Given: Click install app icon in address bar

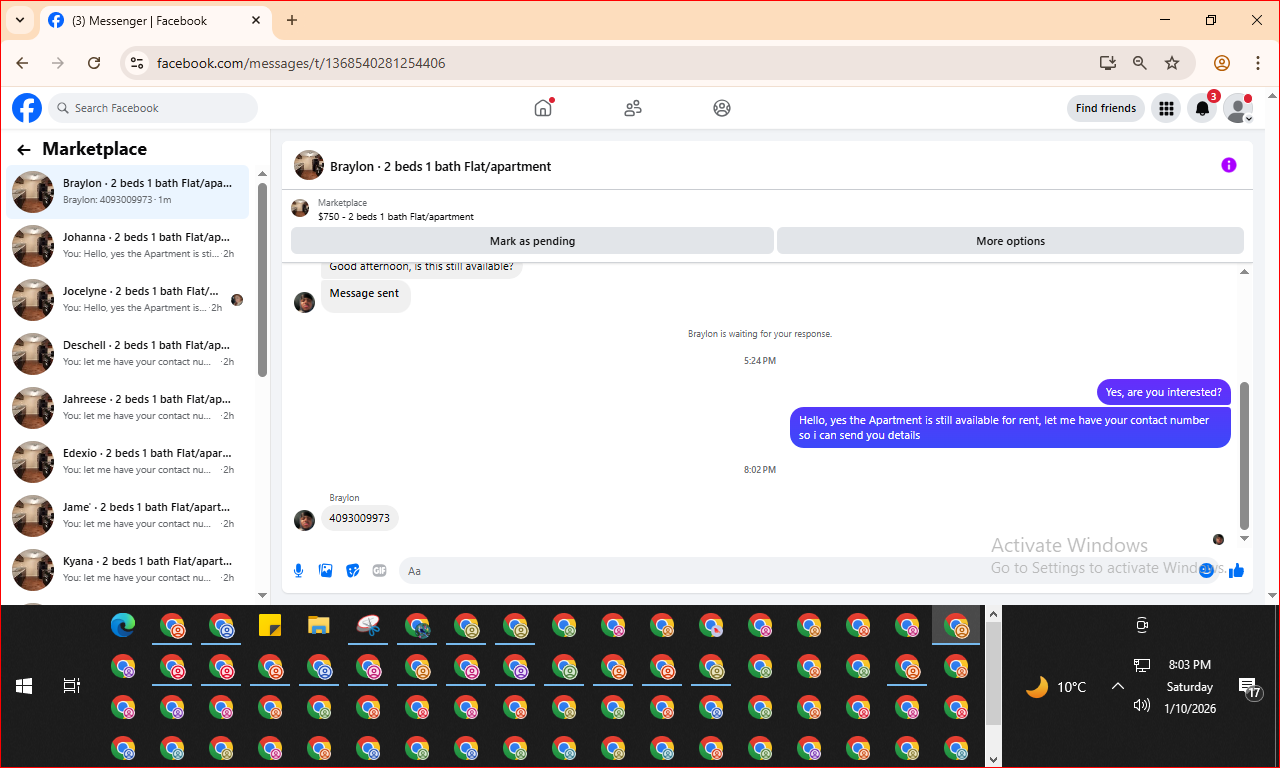Looking at the screenshot, I should tap(1107, 63).
